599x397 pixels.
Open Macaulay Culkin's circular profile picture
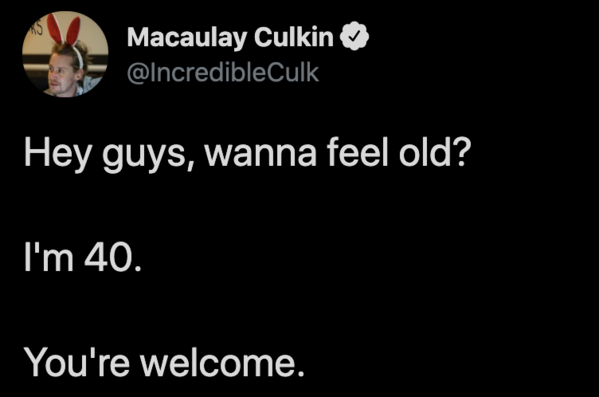point(65,54)
